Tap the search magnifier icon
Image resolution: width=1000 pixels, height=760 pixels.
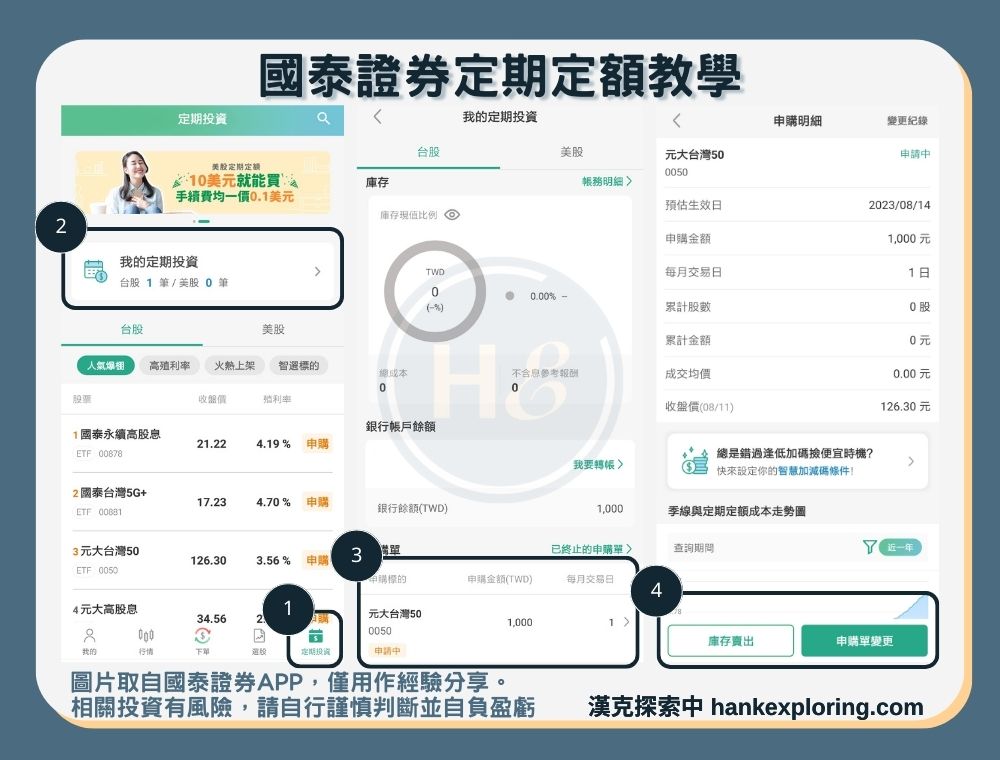323,119
